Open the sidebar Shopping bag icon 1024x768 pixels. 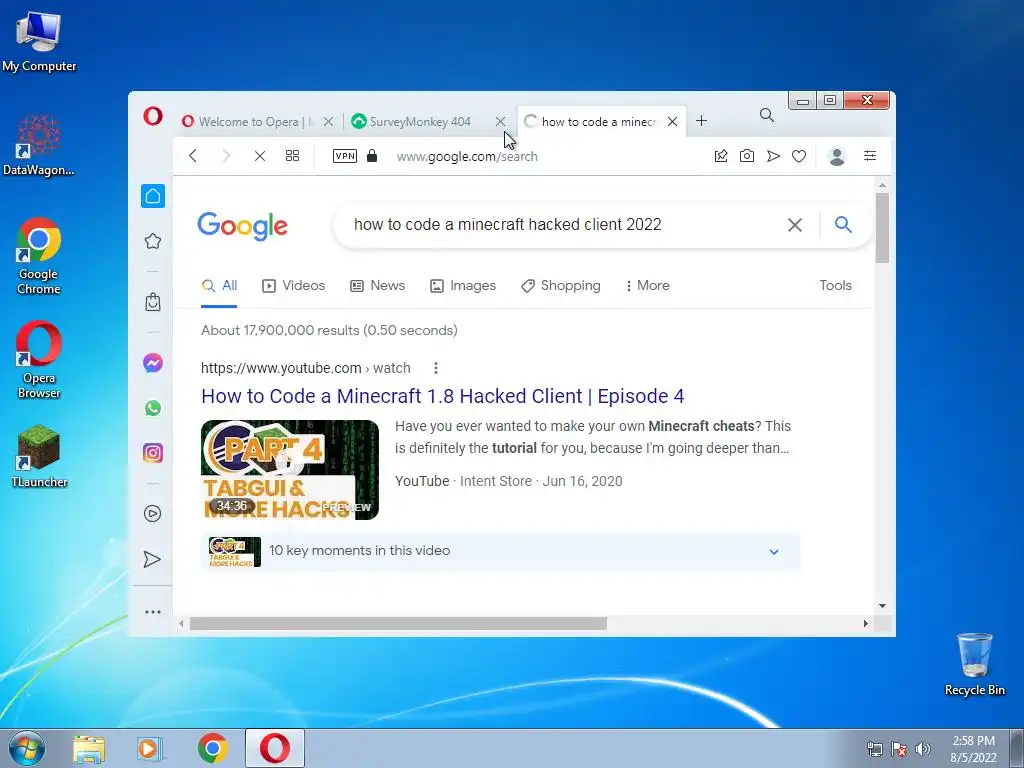tap(153, 302)
